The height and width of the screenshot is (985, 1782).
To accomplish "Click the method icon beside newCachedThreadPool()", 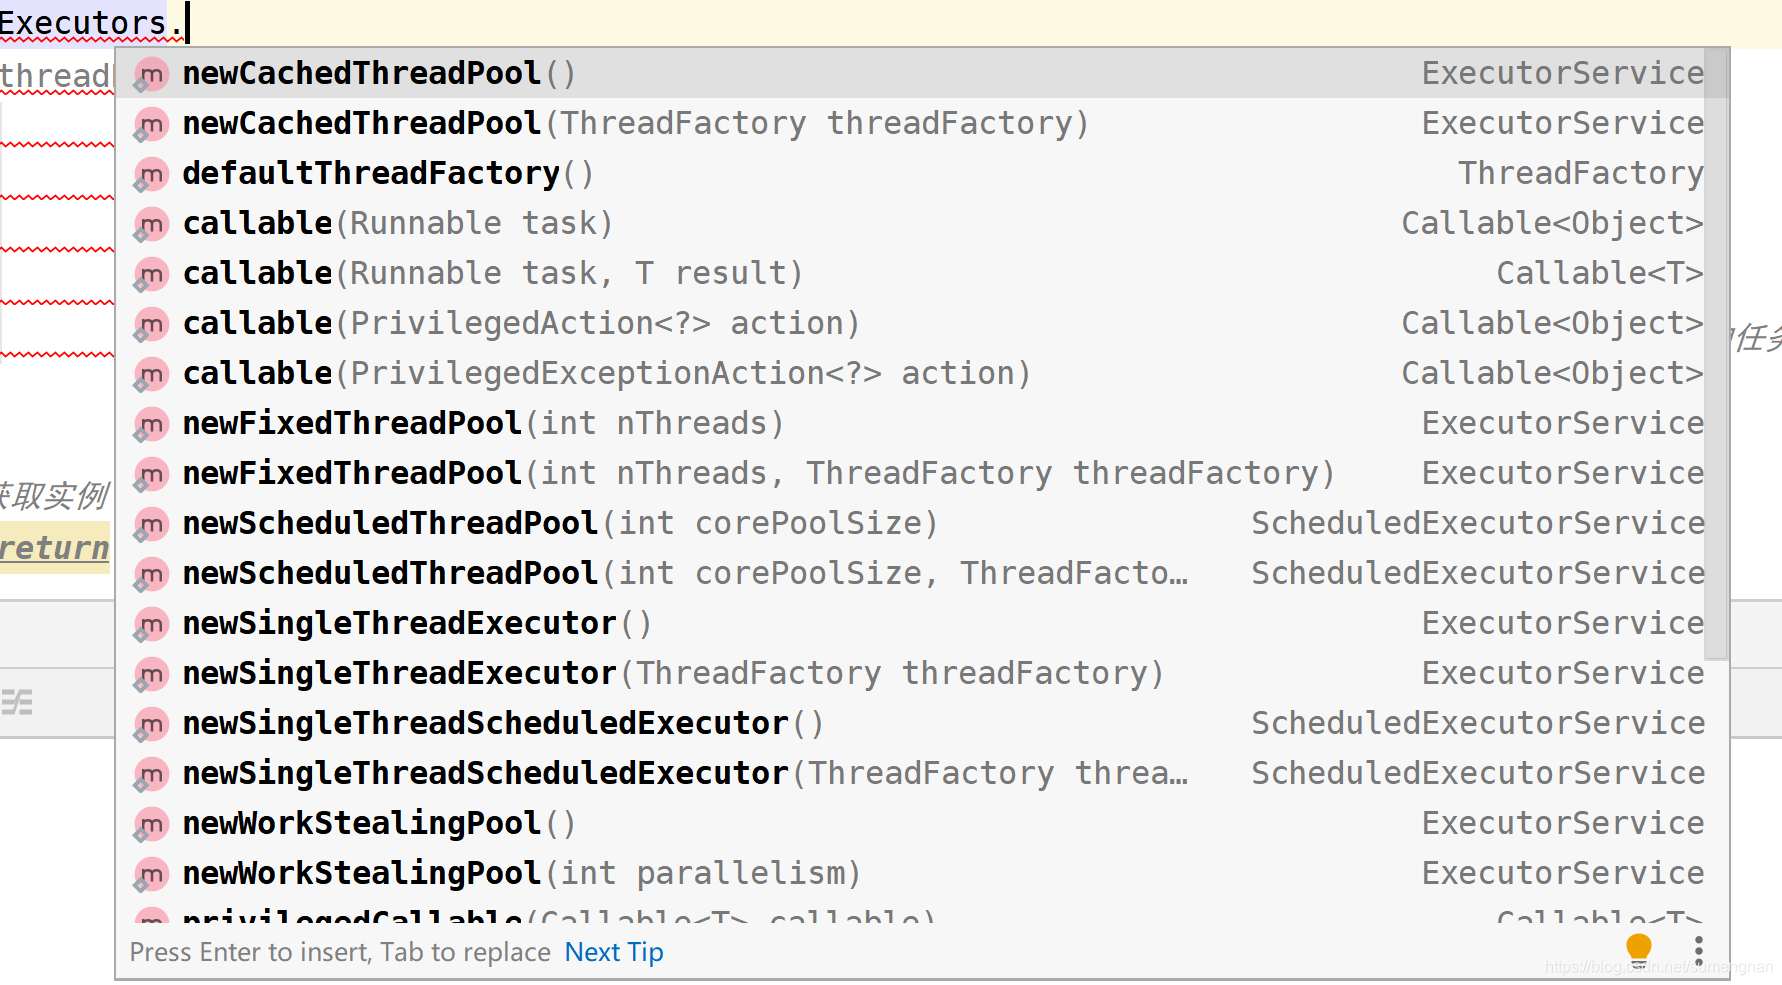I will (x=149, y=73).
